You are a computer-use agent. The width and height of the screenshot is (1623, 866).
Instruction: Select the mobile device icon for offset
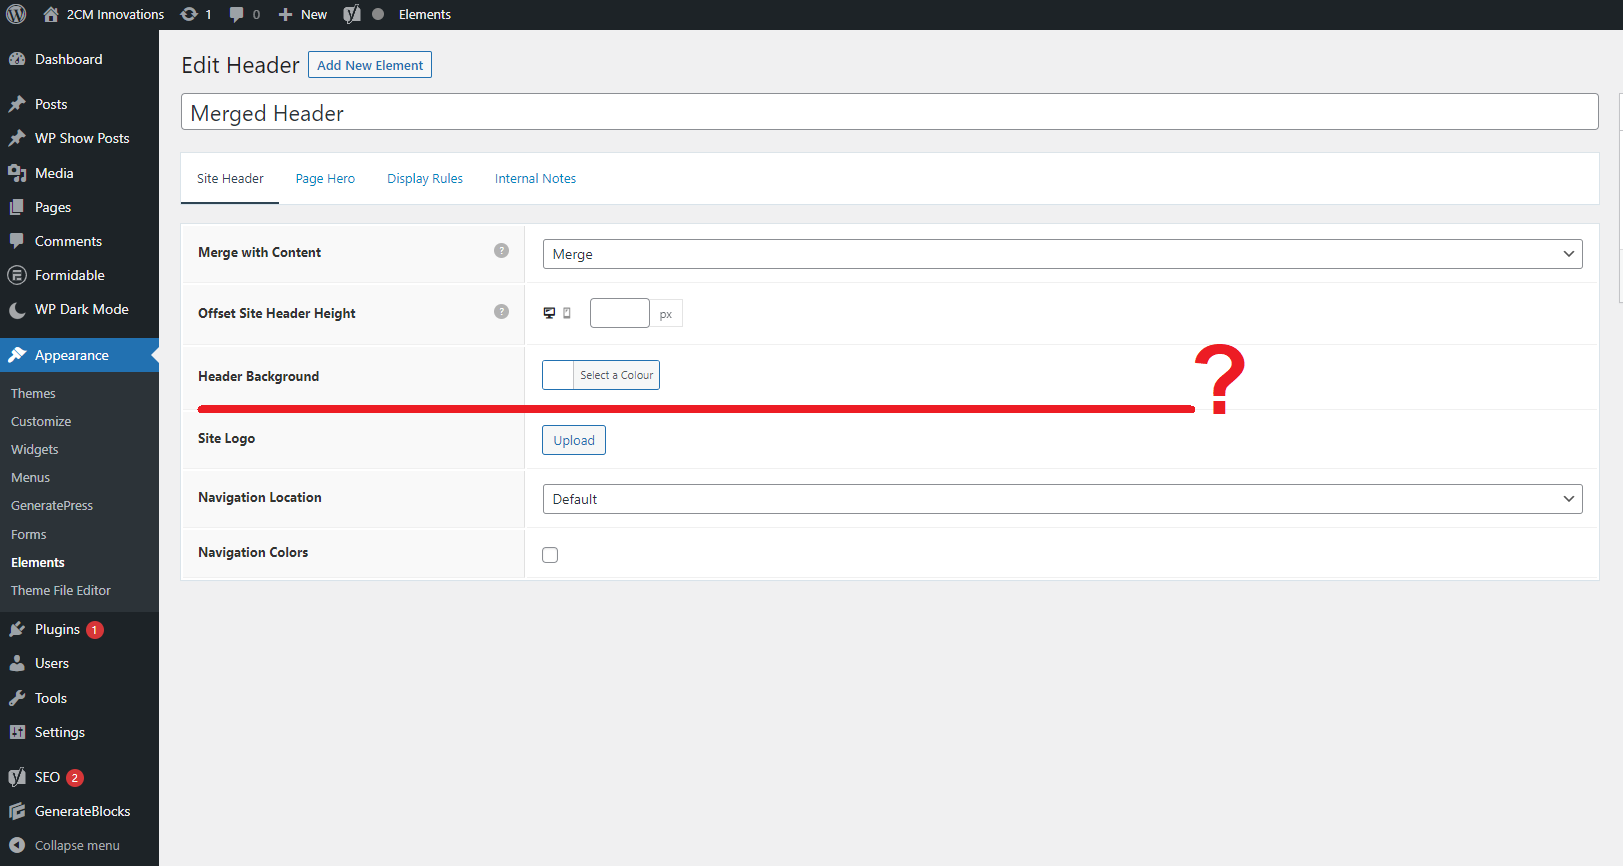tap(567, 313)
